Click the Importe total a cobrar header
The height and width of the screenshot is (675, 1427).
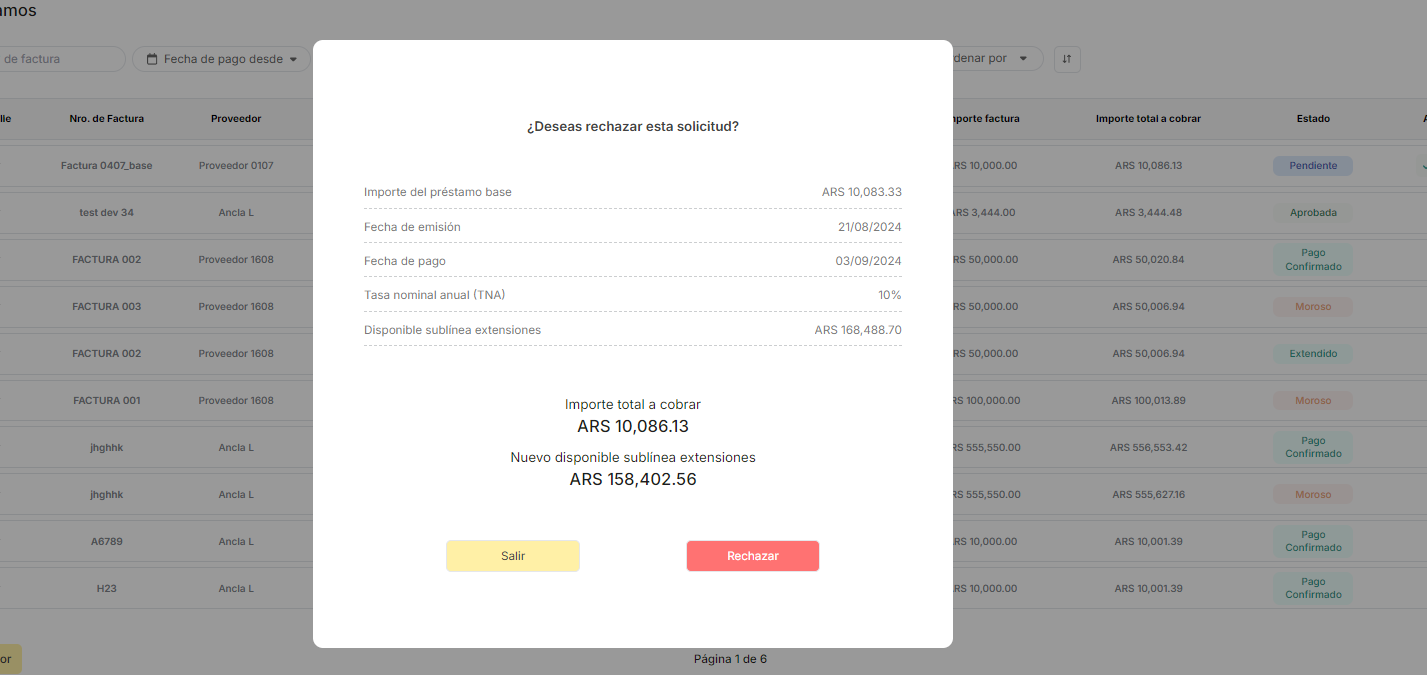tap(1148, 118)
